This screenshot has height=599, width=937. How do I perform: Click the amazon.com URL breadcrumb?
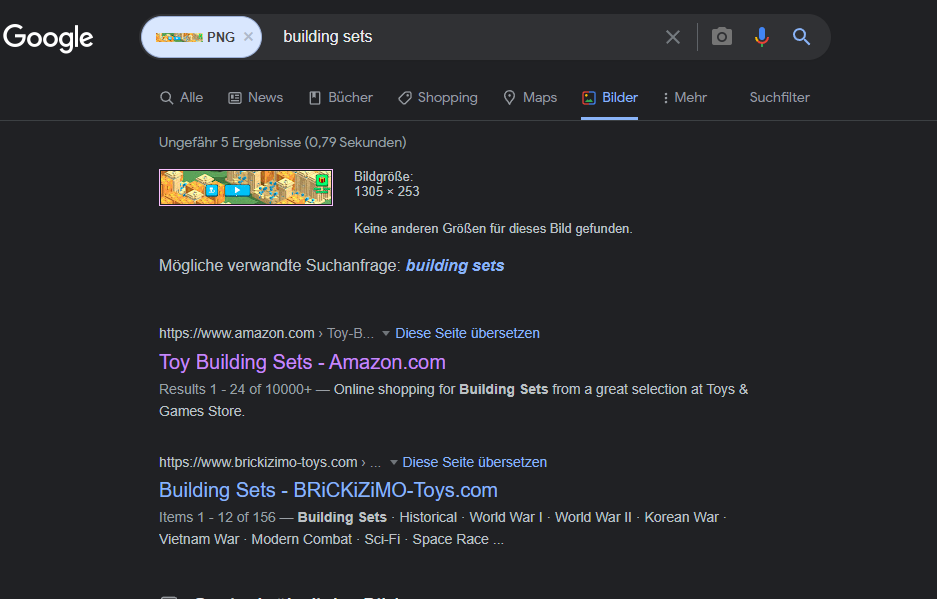(x=266, y=333)
